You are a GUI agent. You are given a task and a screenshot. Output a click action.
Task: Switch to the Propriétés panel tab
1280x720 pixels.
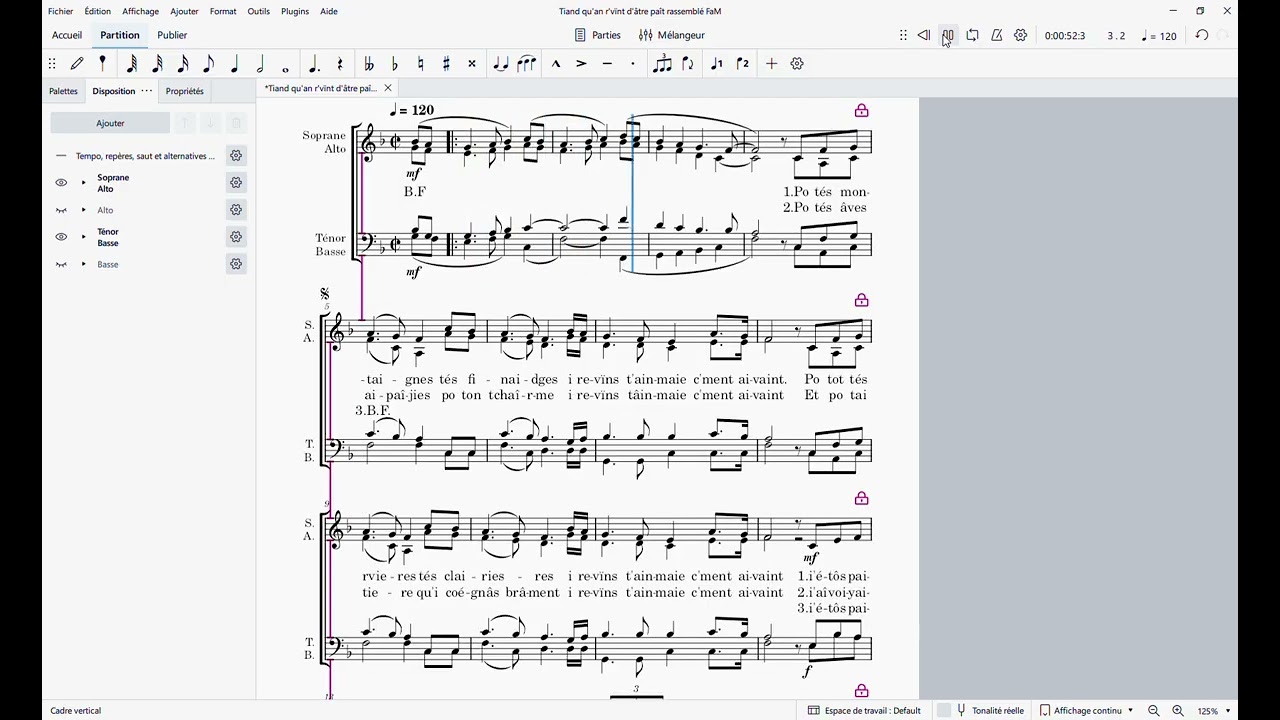tap(185, 91)
